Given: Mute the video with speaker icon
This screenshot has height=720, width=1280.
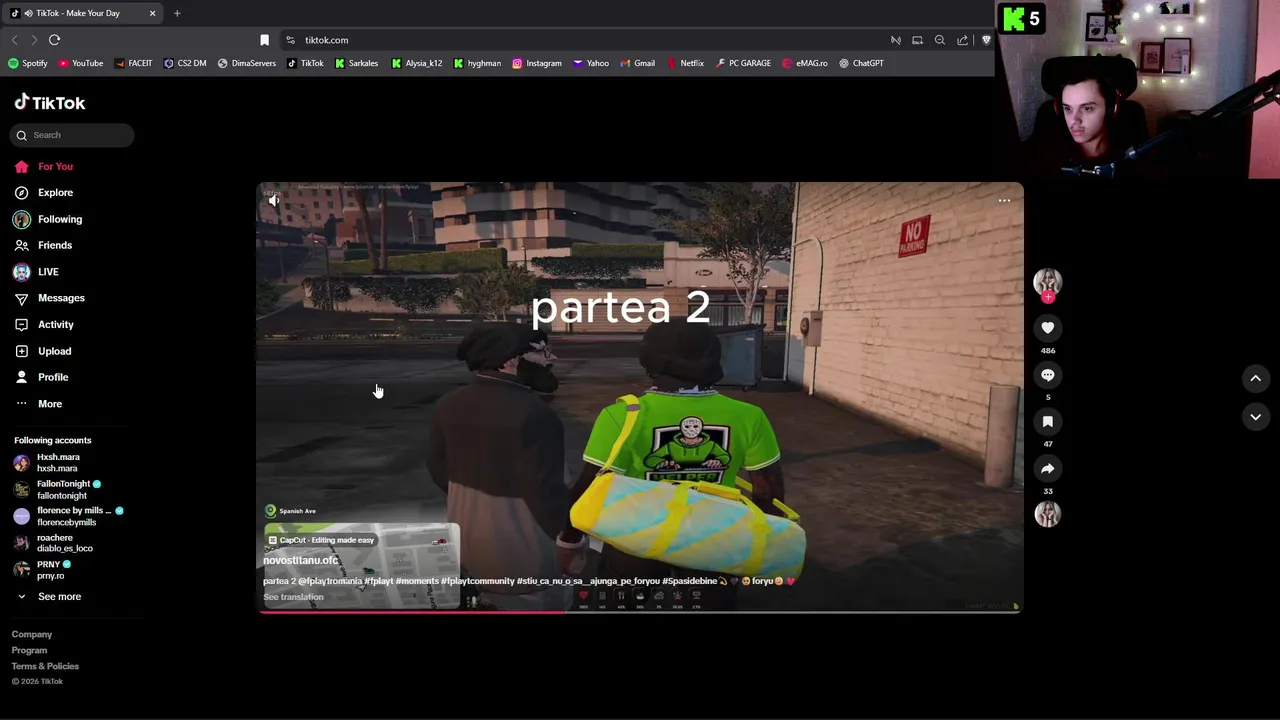Looking at the screenshot, I should [x=274, y=200].
